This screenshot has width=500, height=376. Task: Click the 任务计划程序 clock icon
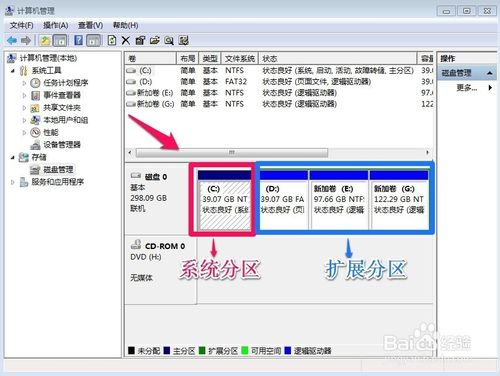coord(35,83)
